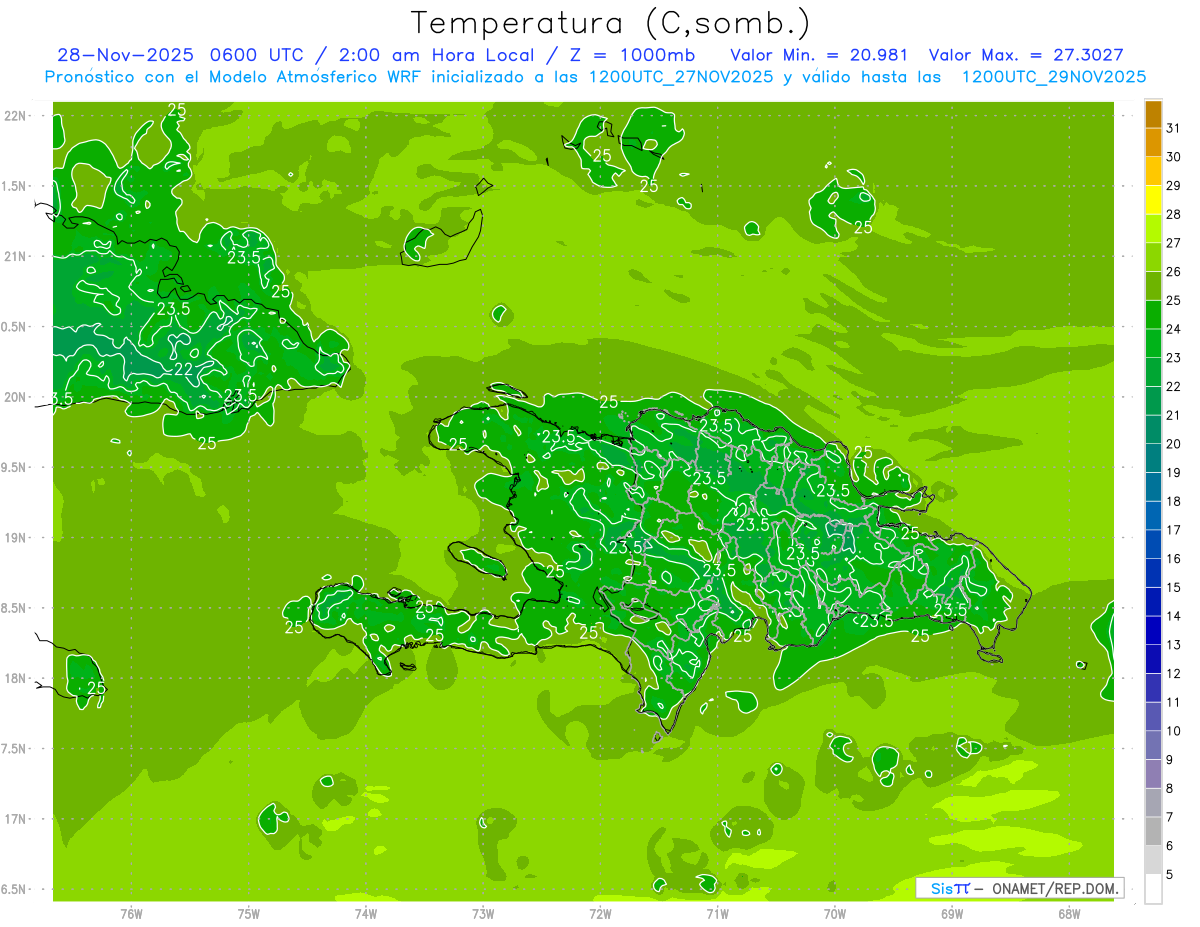This screenshot has width=1200, height=927.
Task: Pick the teal swatch between 19 and 20
Action: tap(1154, 458)
